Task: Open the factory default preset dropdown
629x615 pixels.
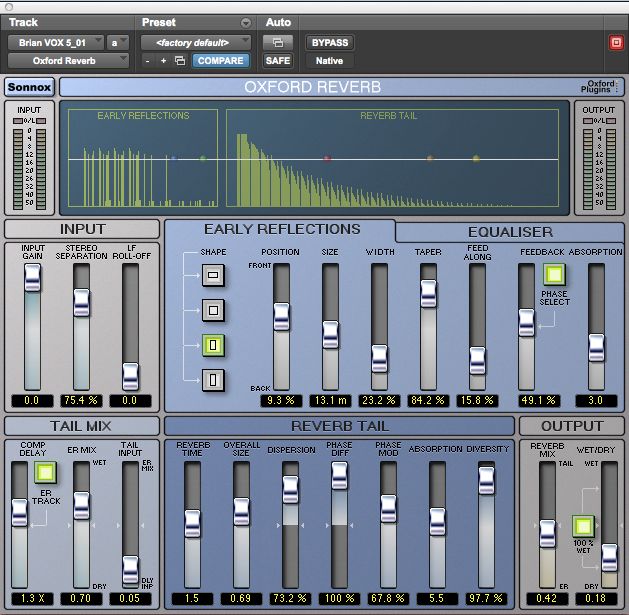Action: coord(196,42)
